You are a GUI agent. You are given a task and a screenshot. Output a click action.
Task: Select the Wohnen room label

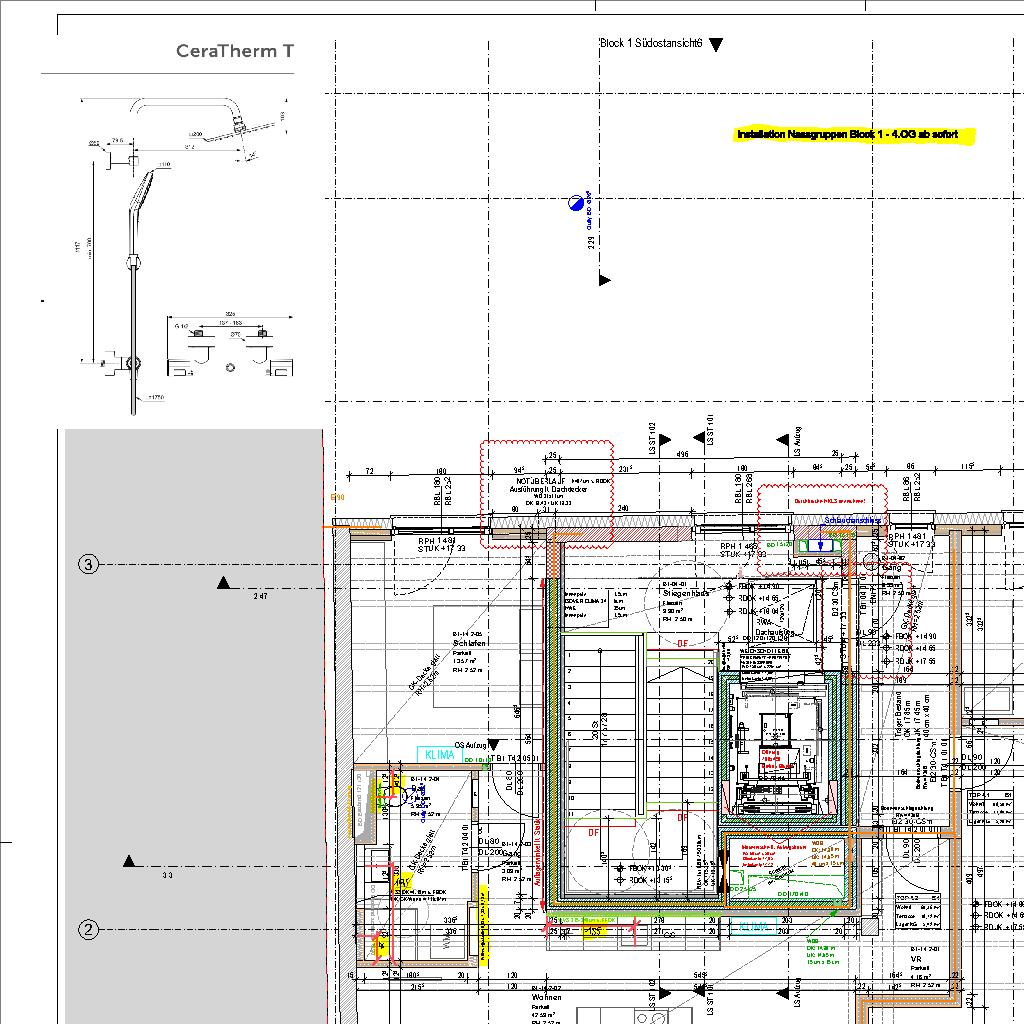click(x=547, y=997)
